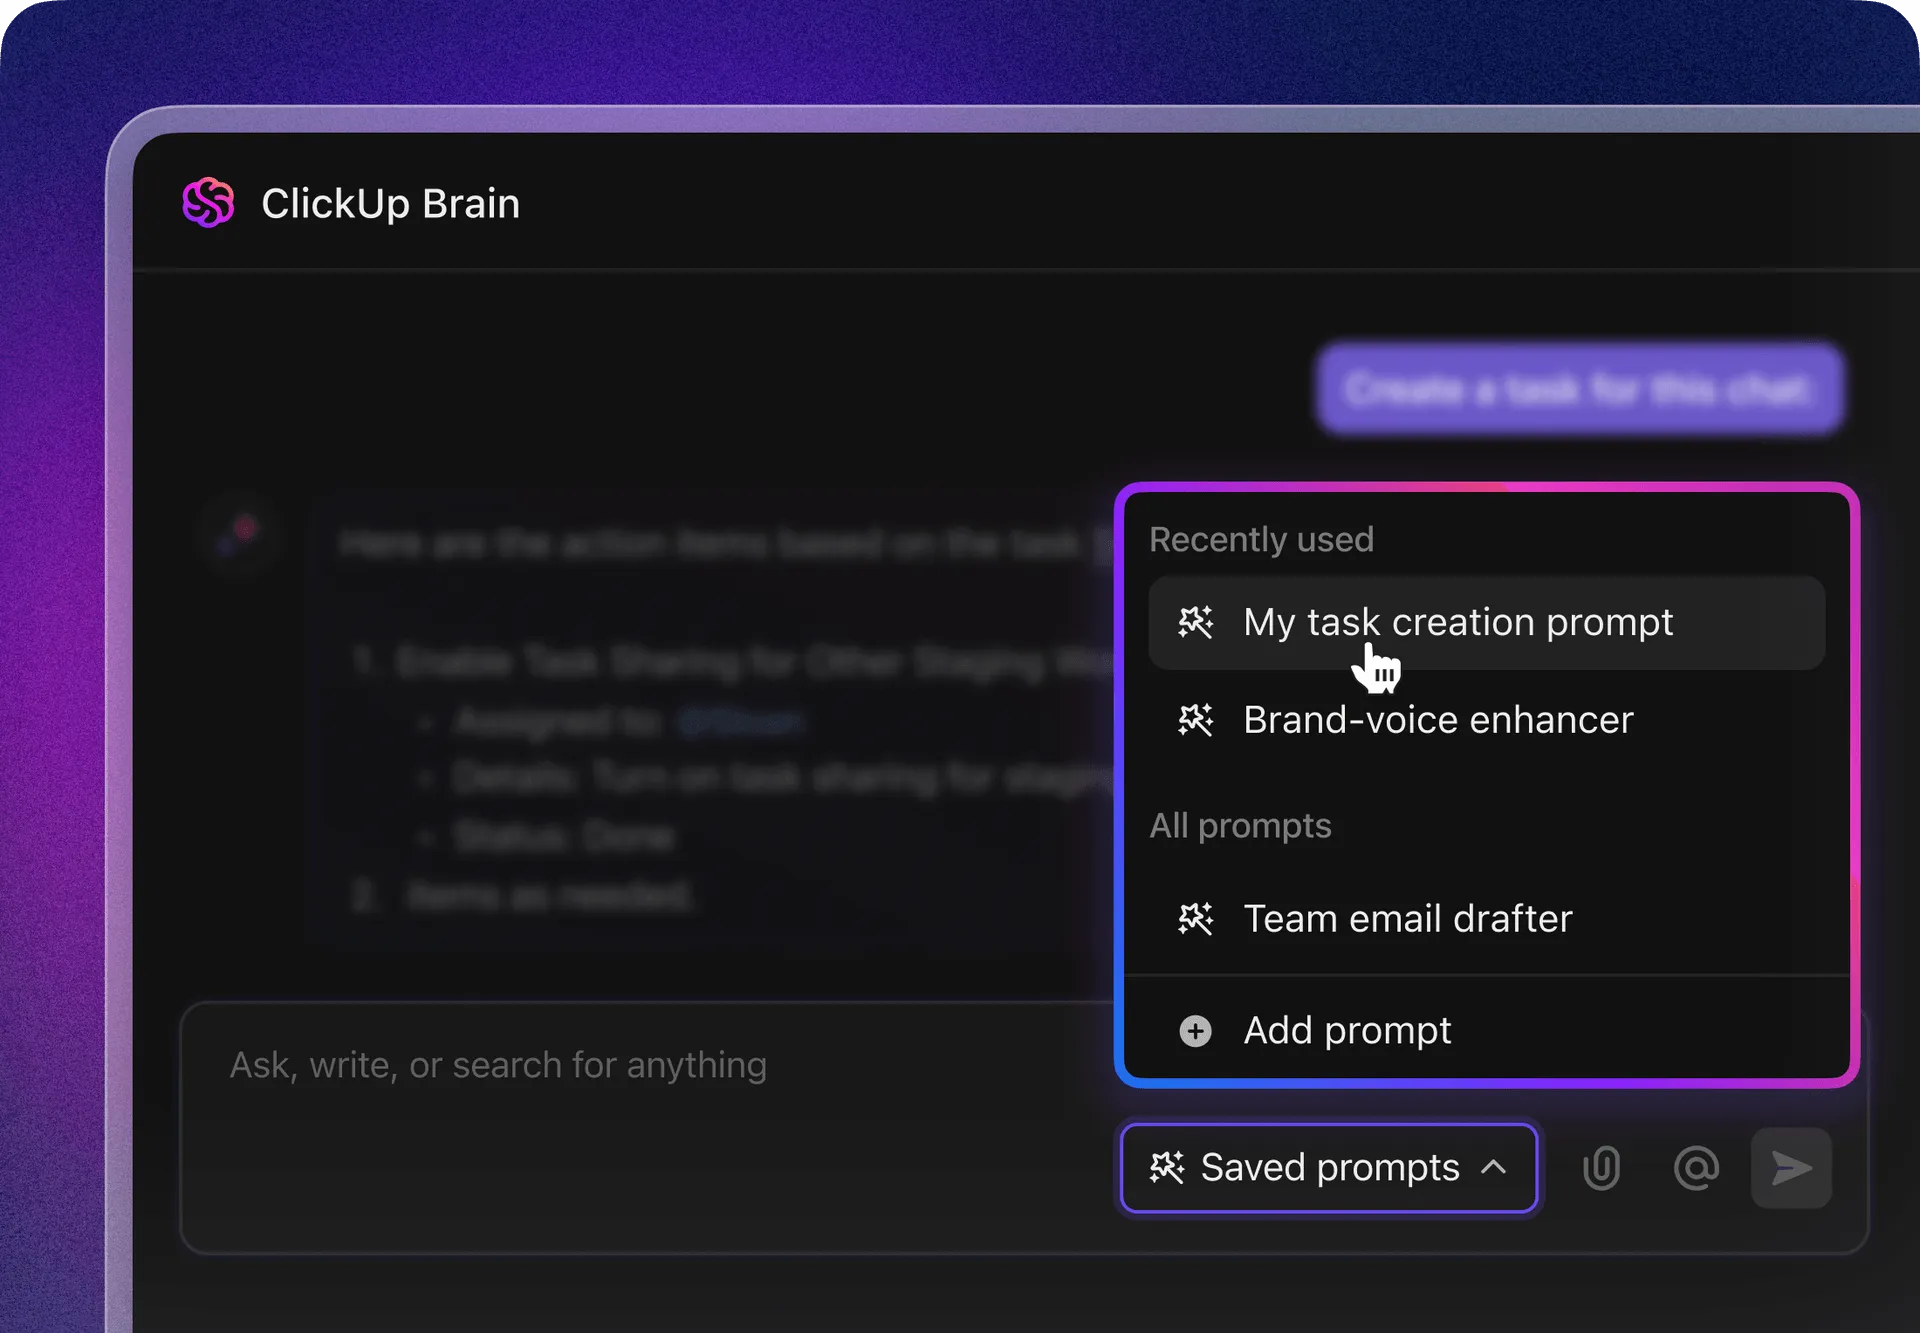Image resolution: width=1920 pixels, height=1333 pixels.
Task: Click the paperclip attachment icon
Action: pyautogui.click(x=1601, y=1168)
